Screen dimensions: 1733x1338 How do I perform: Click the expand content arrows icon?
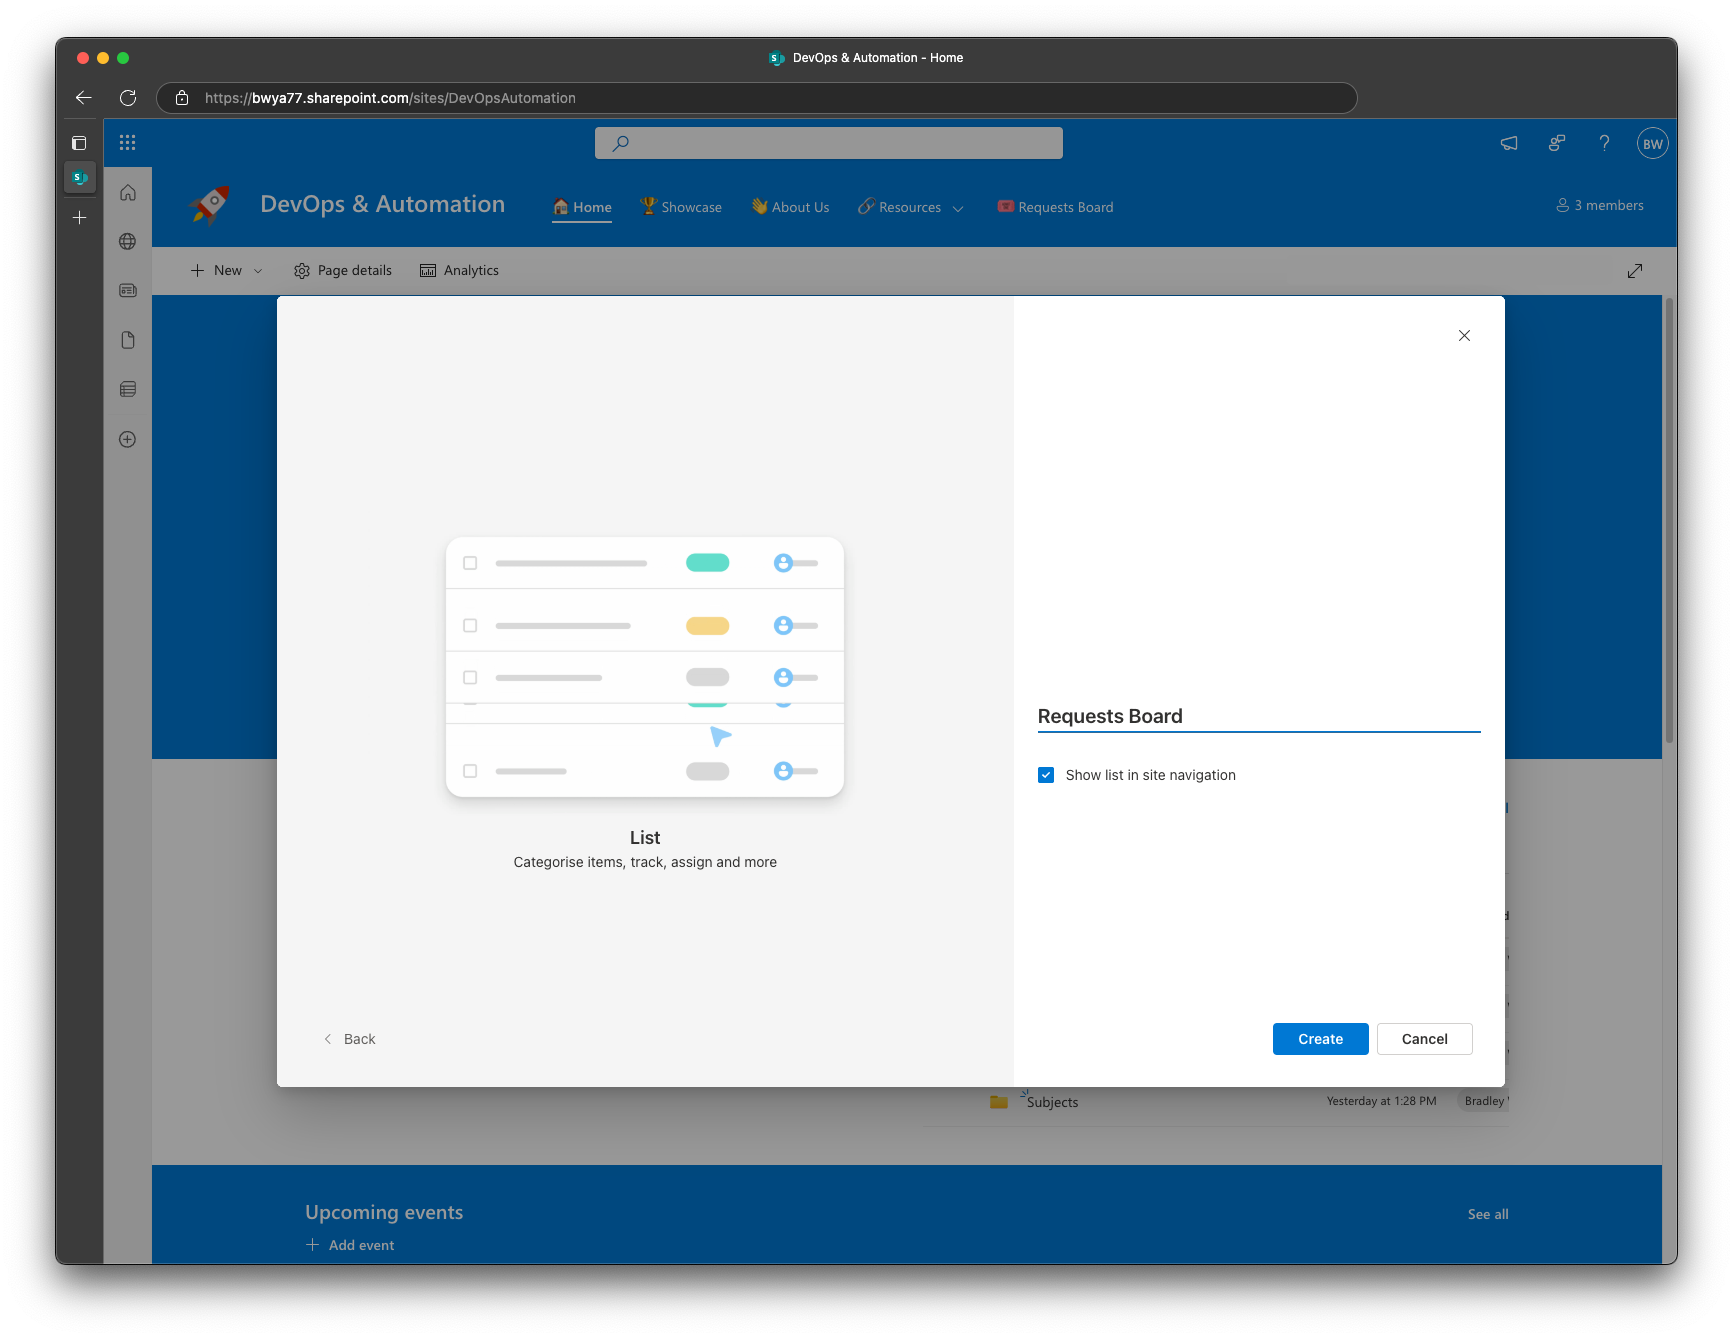coord(1635,271)
